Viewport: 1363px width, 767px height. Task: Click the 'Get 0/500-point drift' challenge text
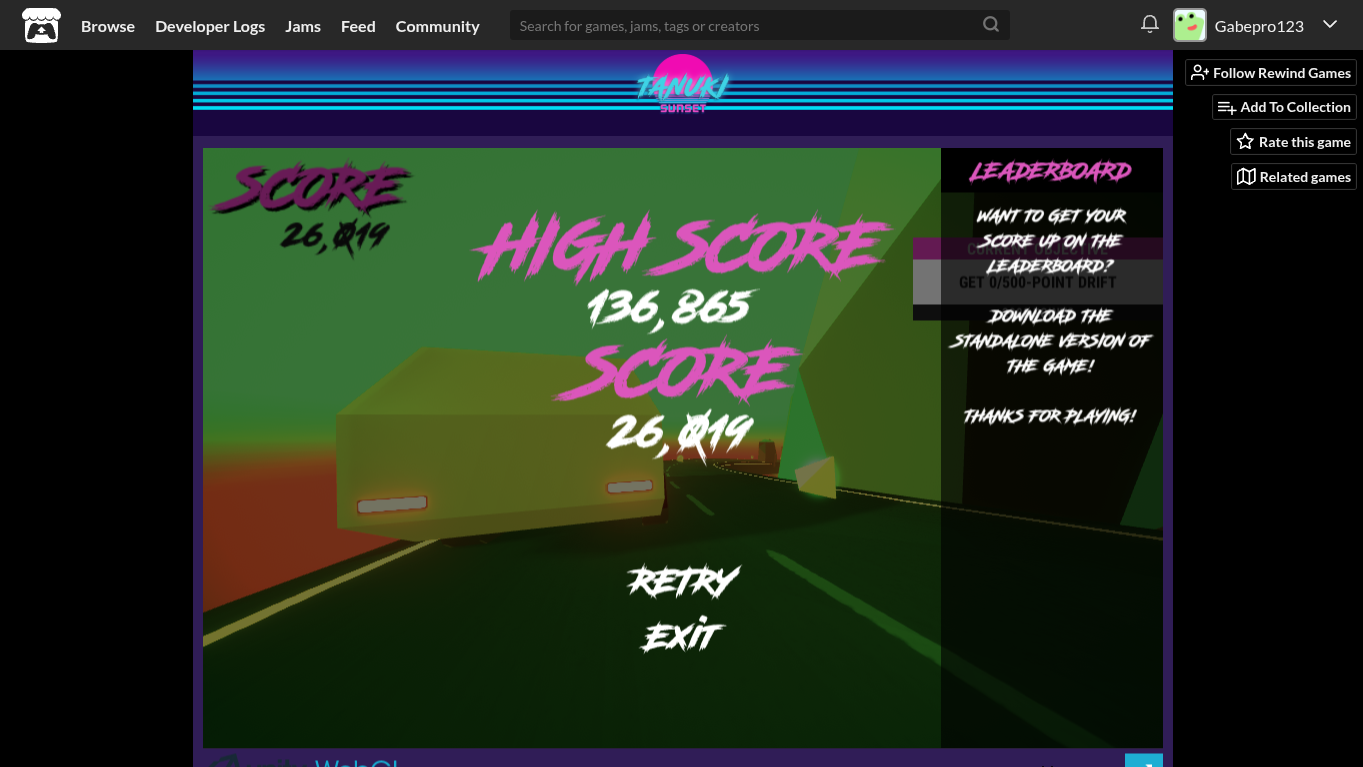click(1037, 282)
